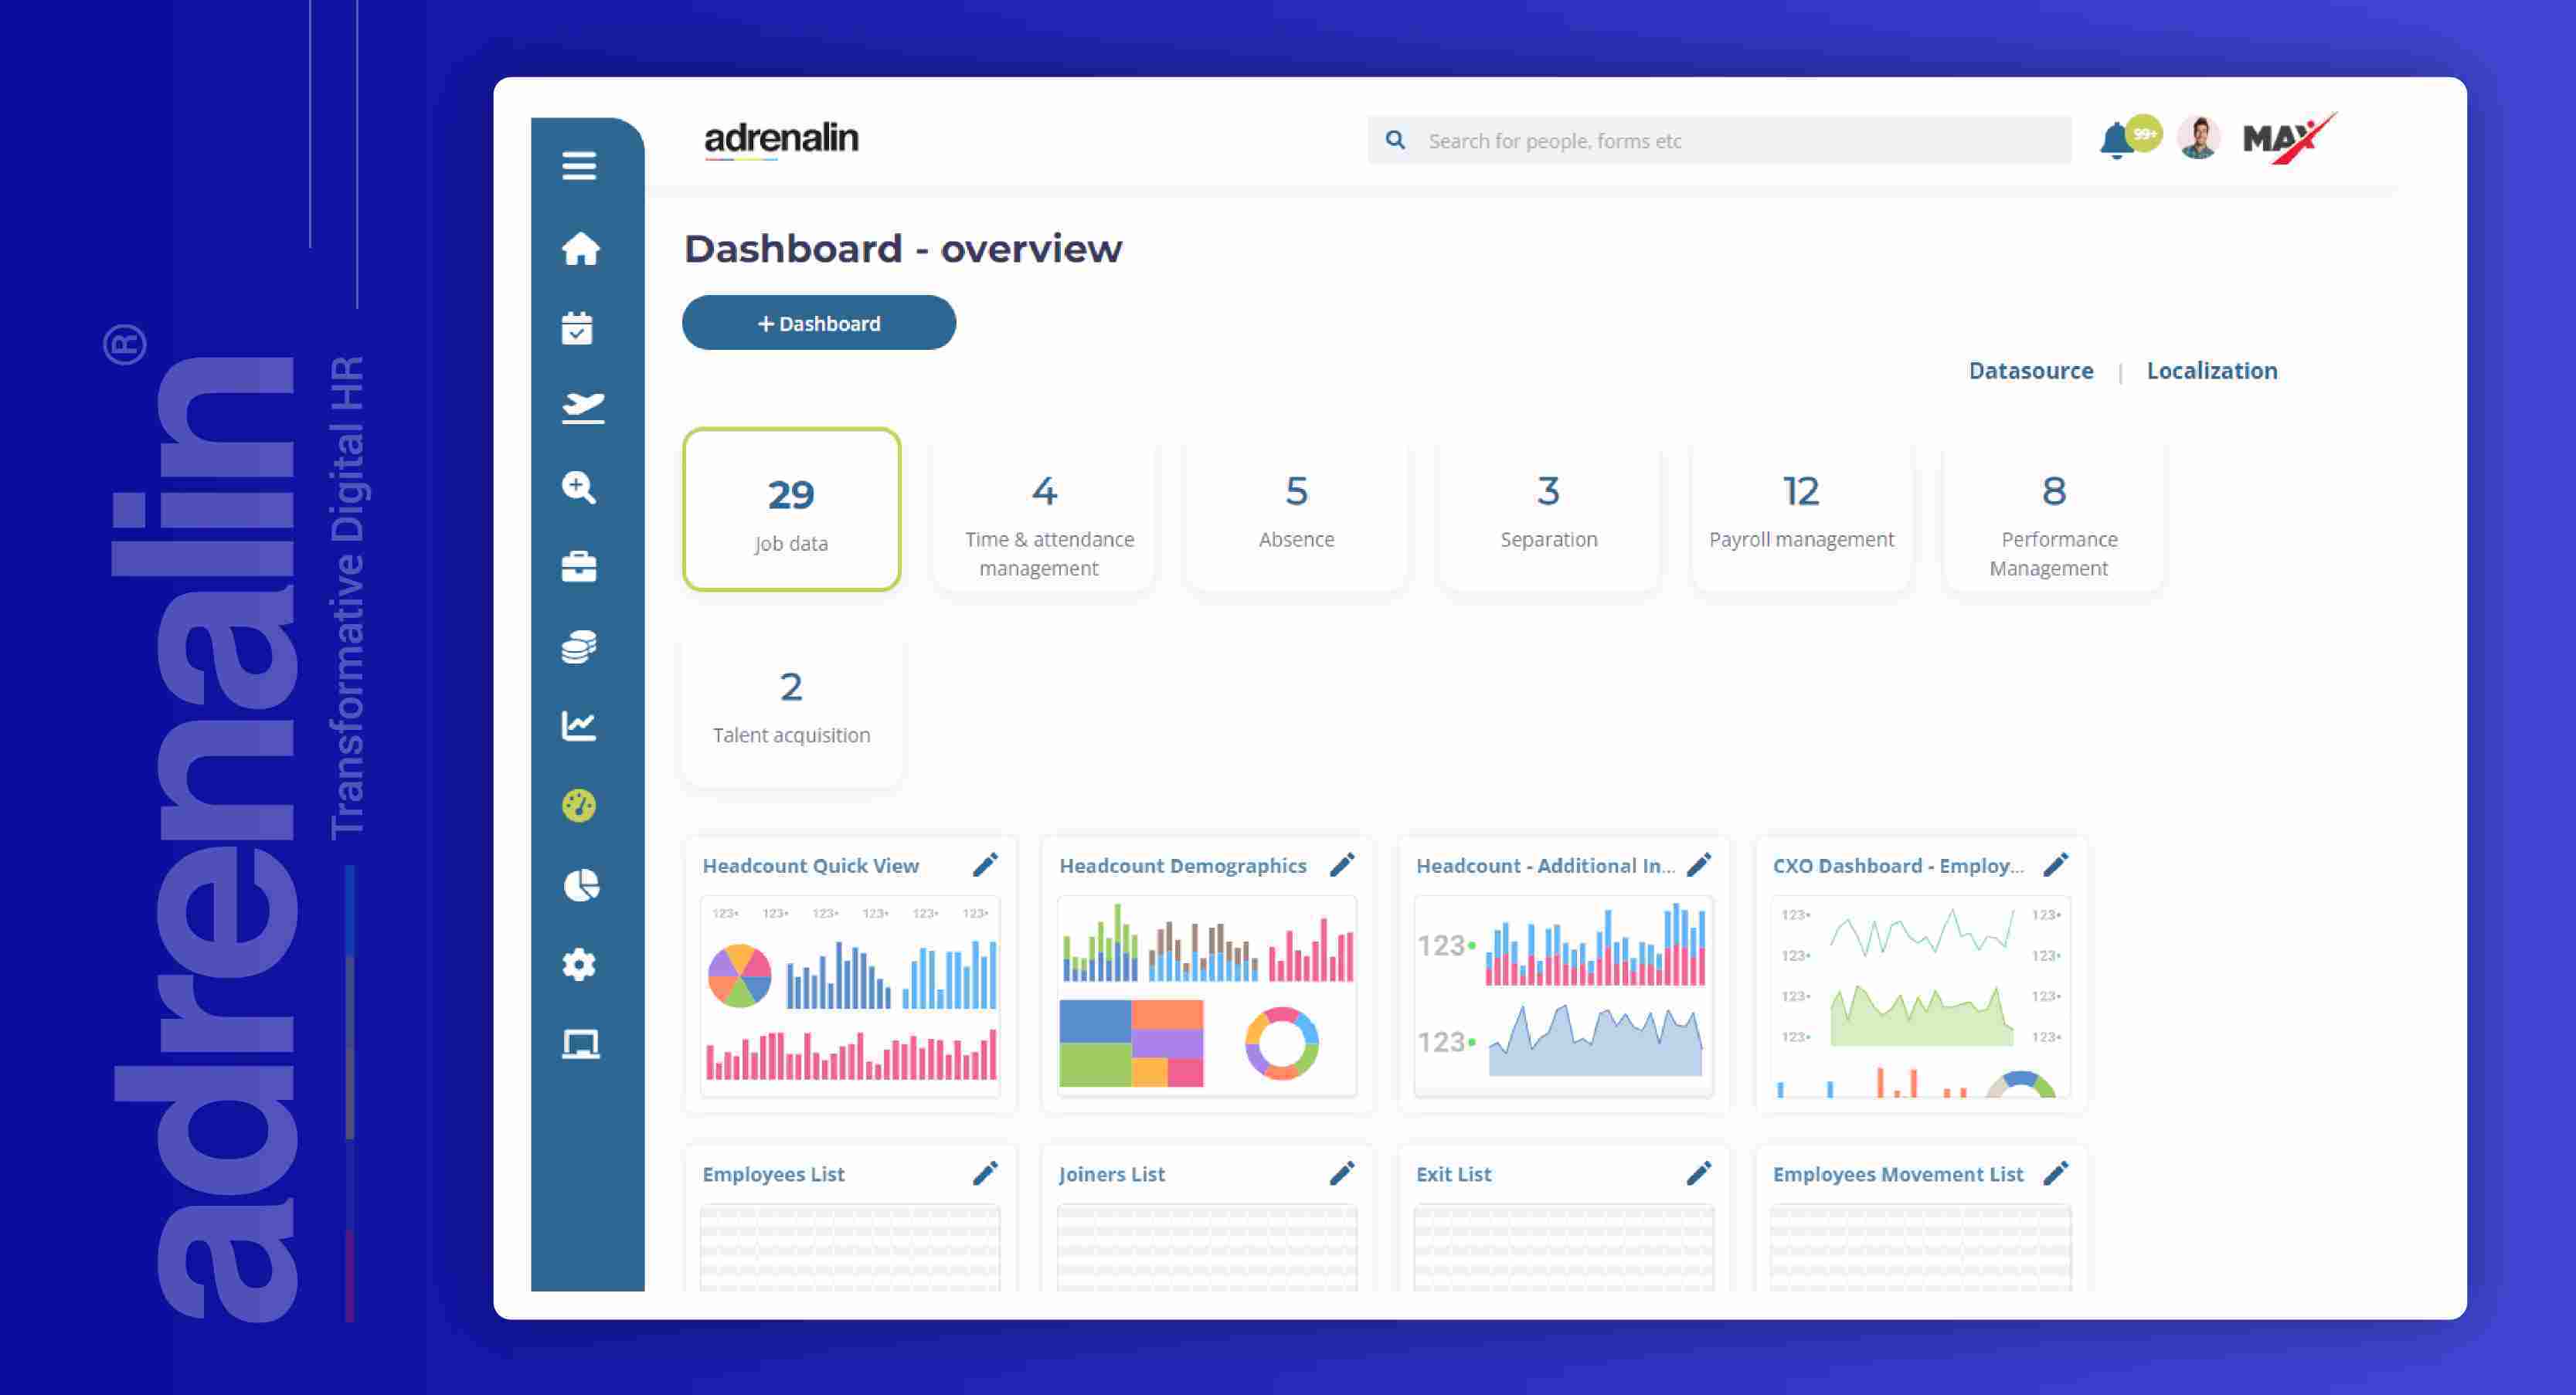Open the hamburger menu in sidebar

pos(579,166)
